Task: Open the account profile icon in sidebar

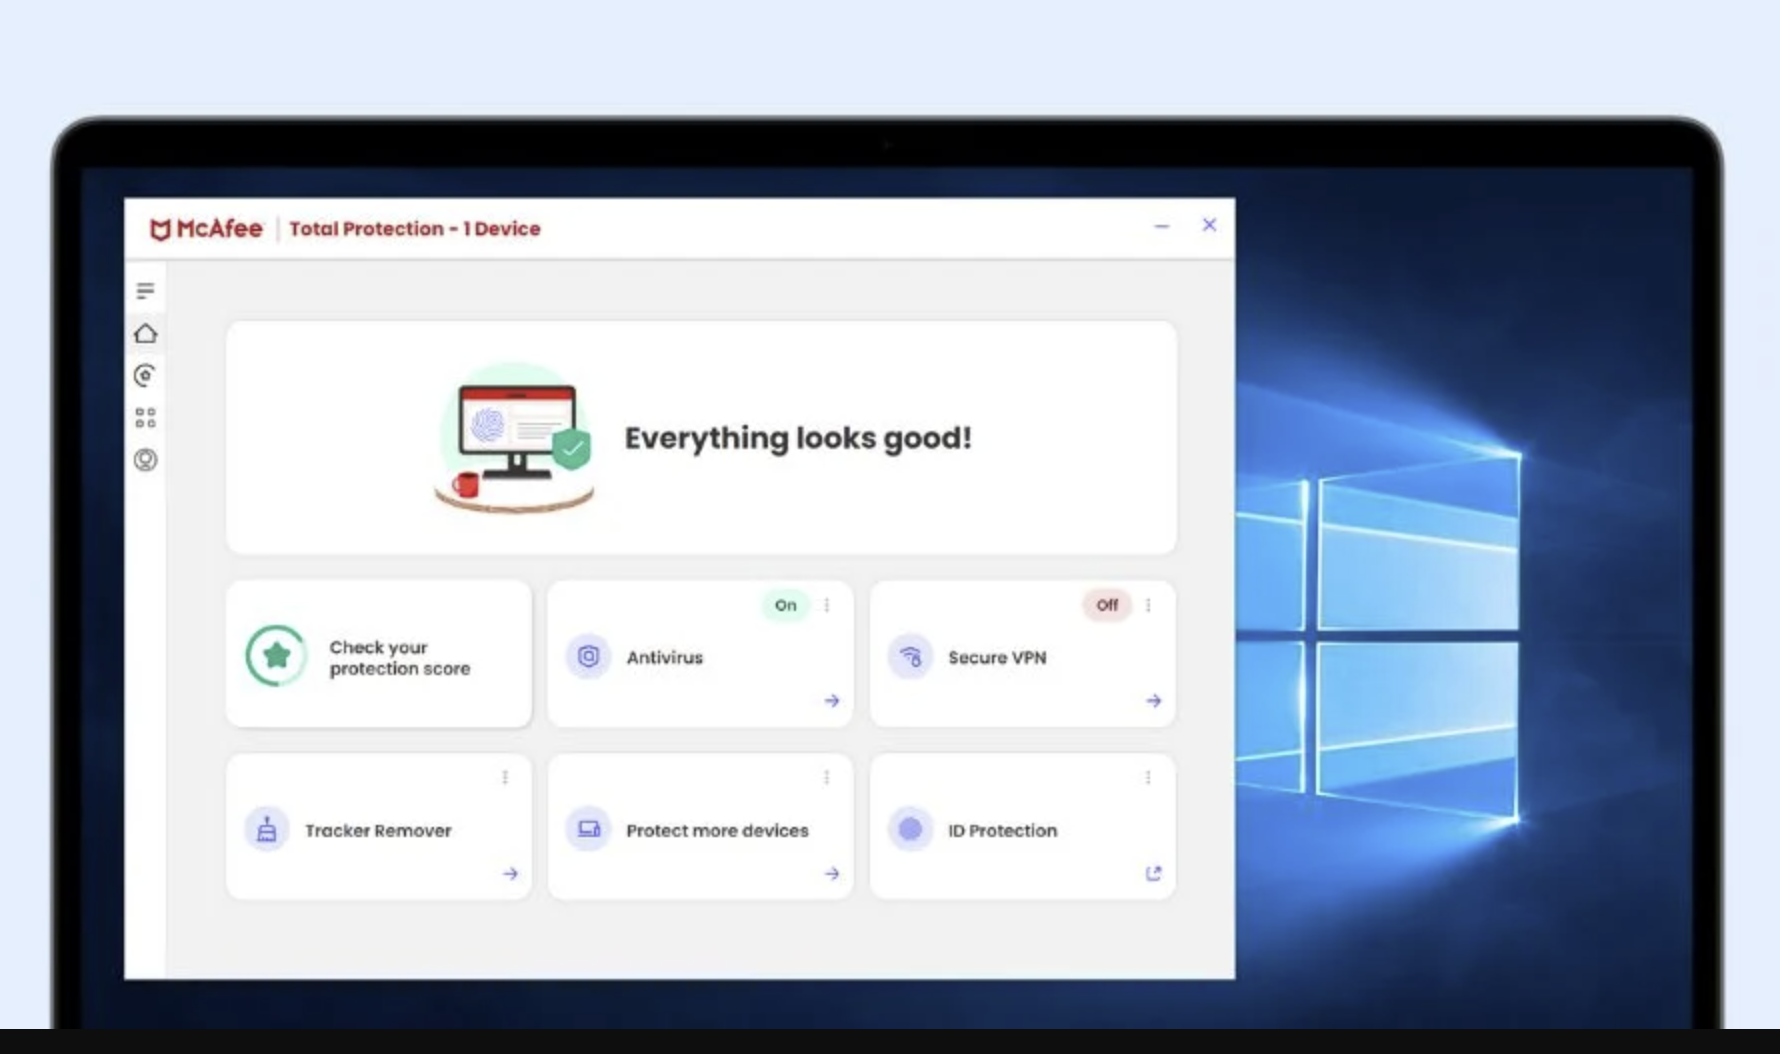Action: point(145,460)
